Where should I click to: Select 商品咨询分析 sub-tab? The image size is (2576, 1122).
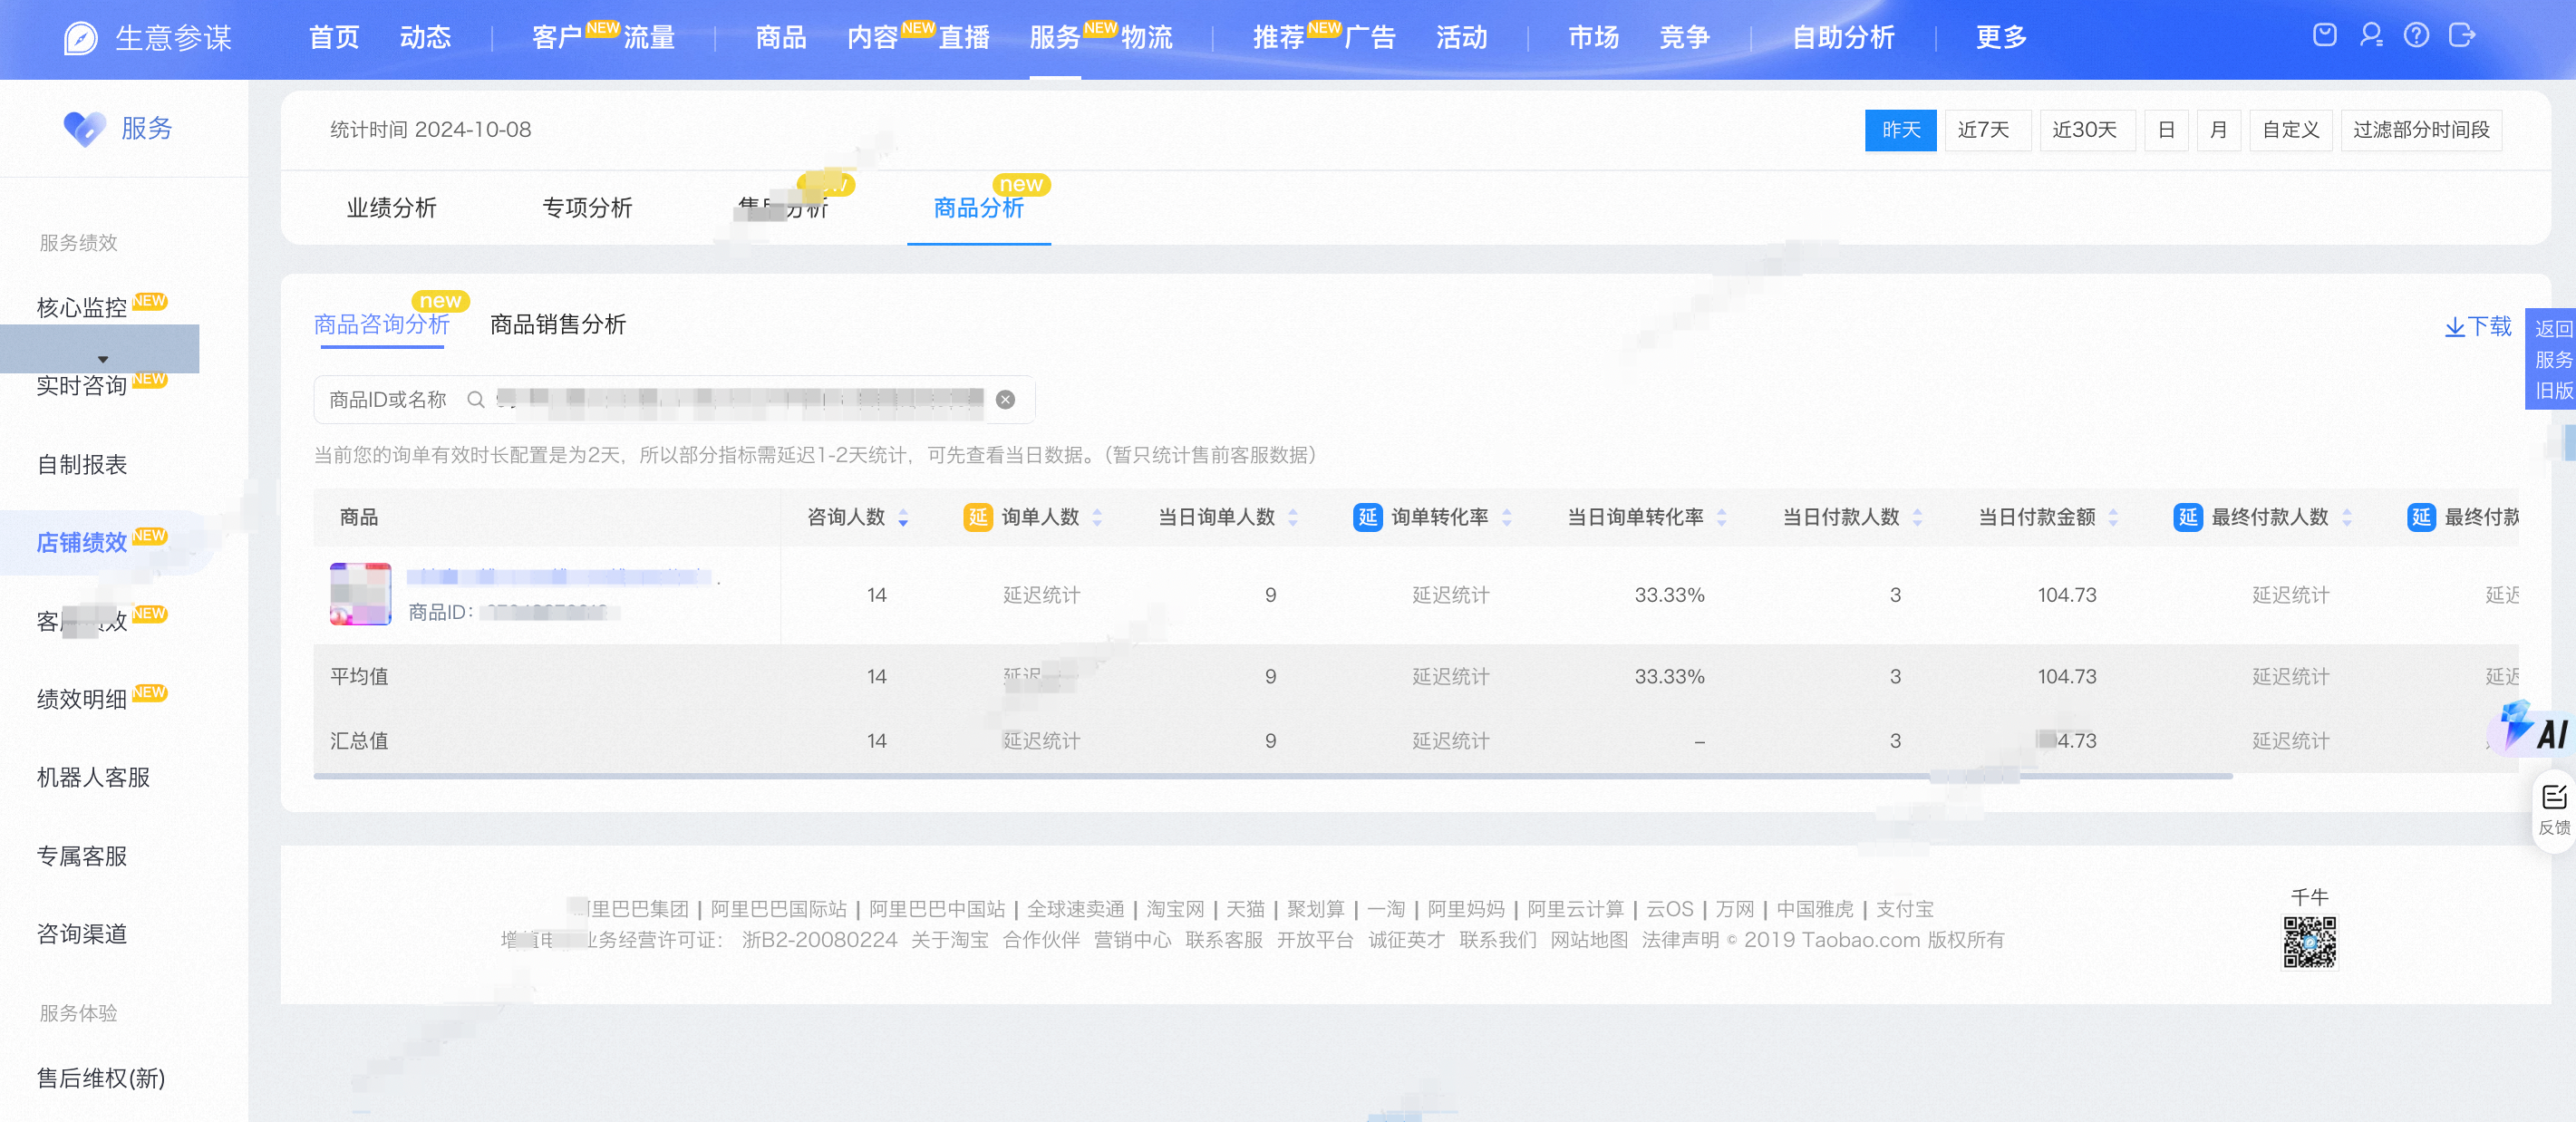coord(382,324)
